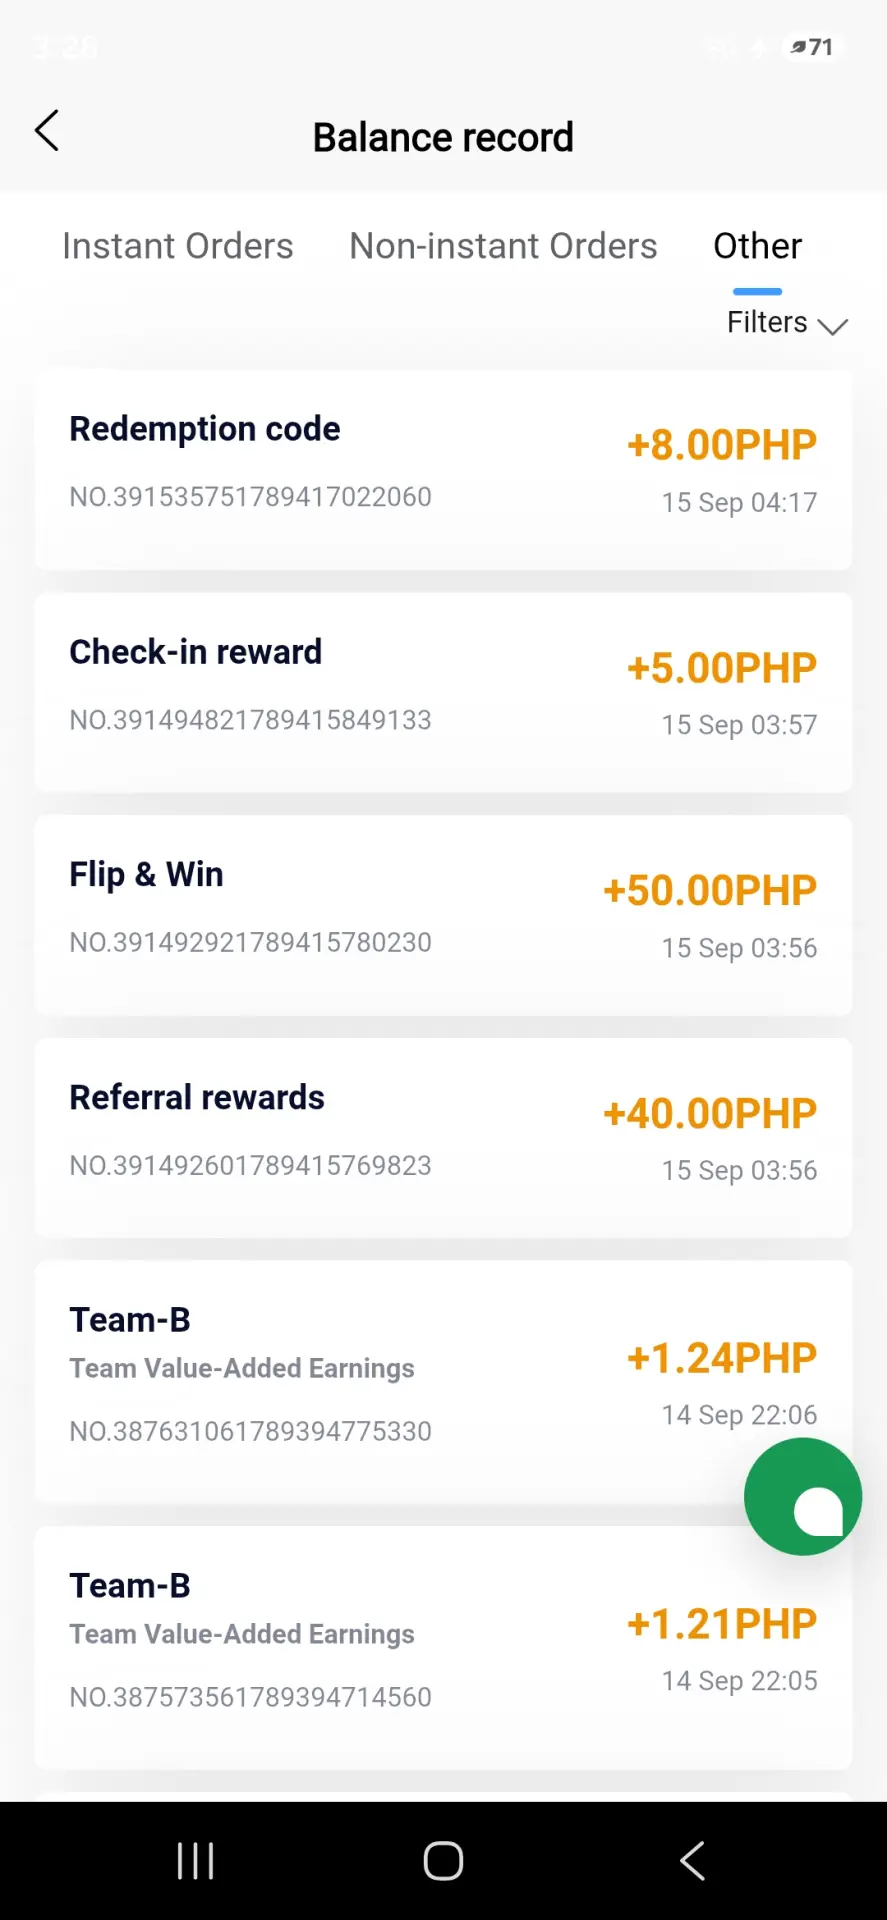The height and width of the screenshot is (1920, 887).
Task: Open the Check-in reward record
Action: [443, 693]
